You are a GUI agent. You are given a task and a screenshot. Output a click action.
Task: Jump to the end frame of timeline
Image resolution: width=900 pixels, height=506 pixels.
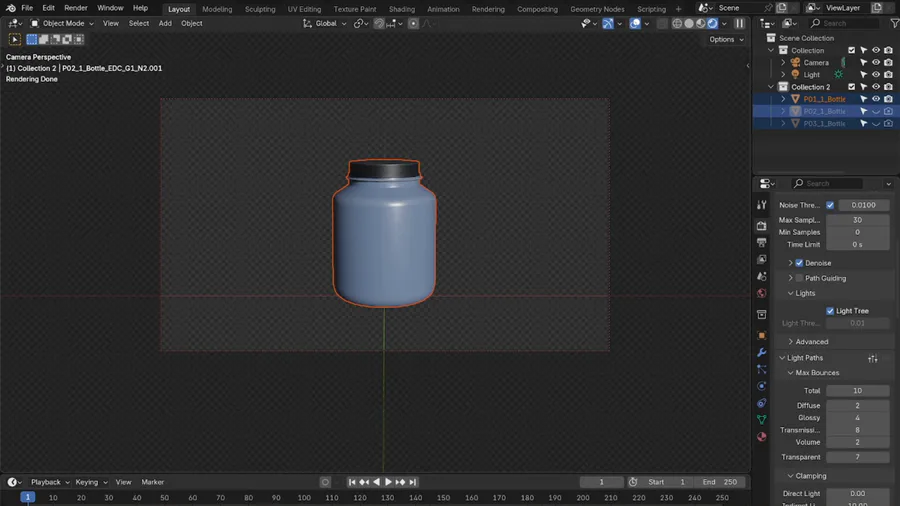tap(413, 482)
